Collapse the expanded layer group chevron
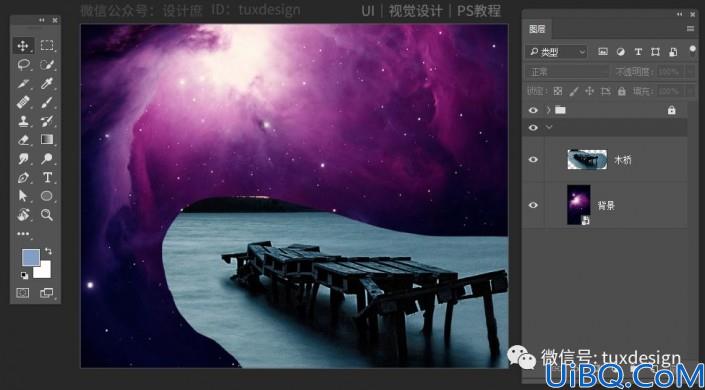This screenshot has height=390, width=705. [548, 127]
